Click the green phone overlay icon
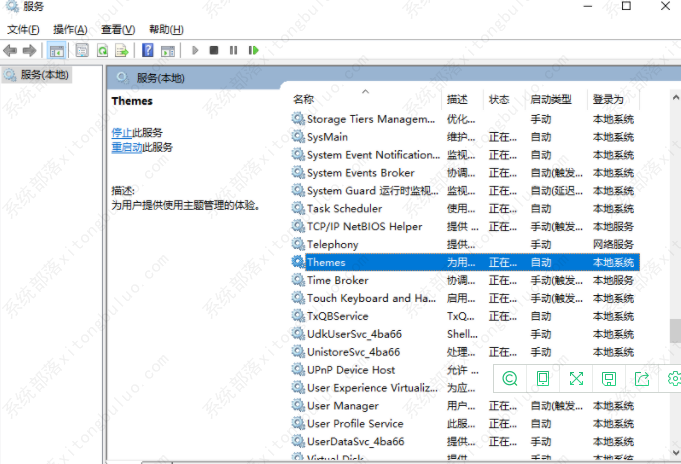Viewport: 681px width, 464px height. pos(543,378)
